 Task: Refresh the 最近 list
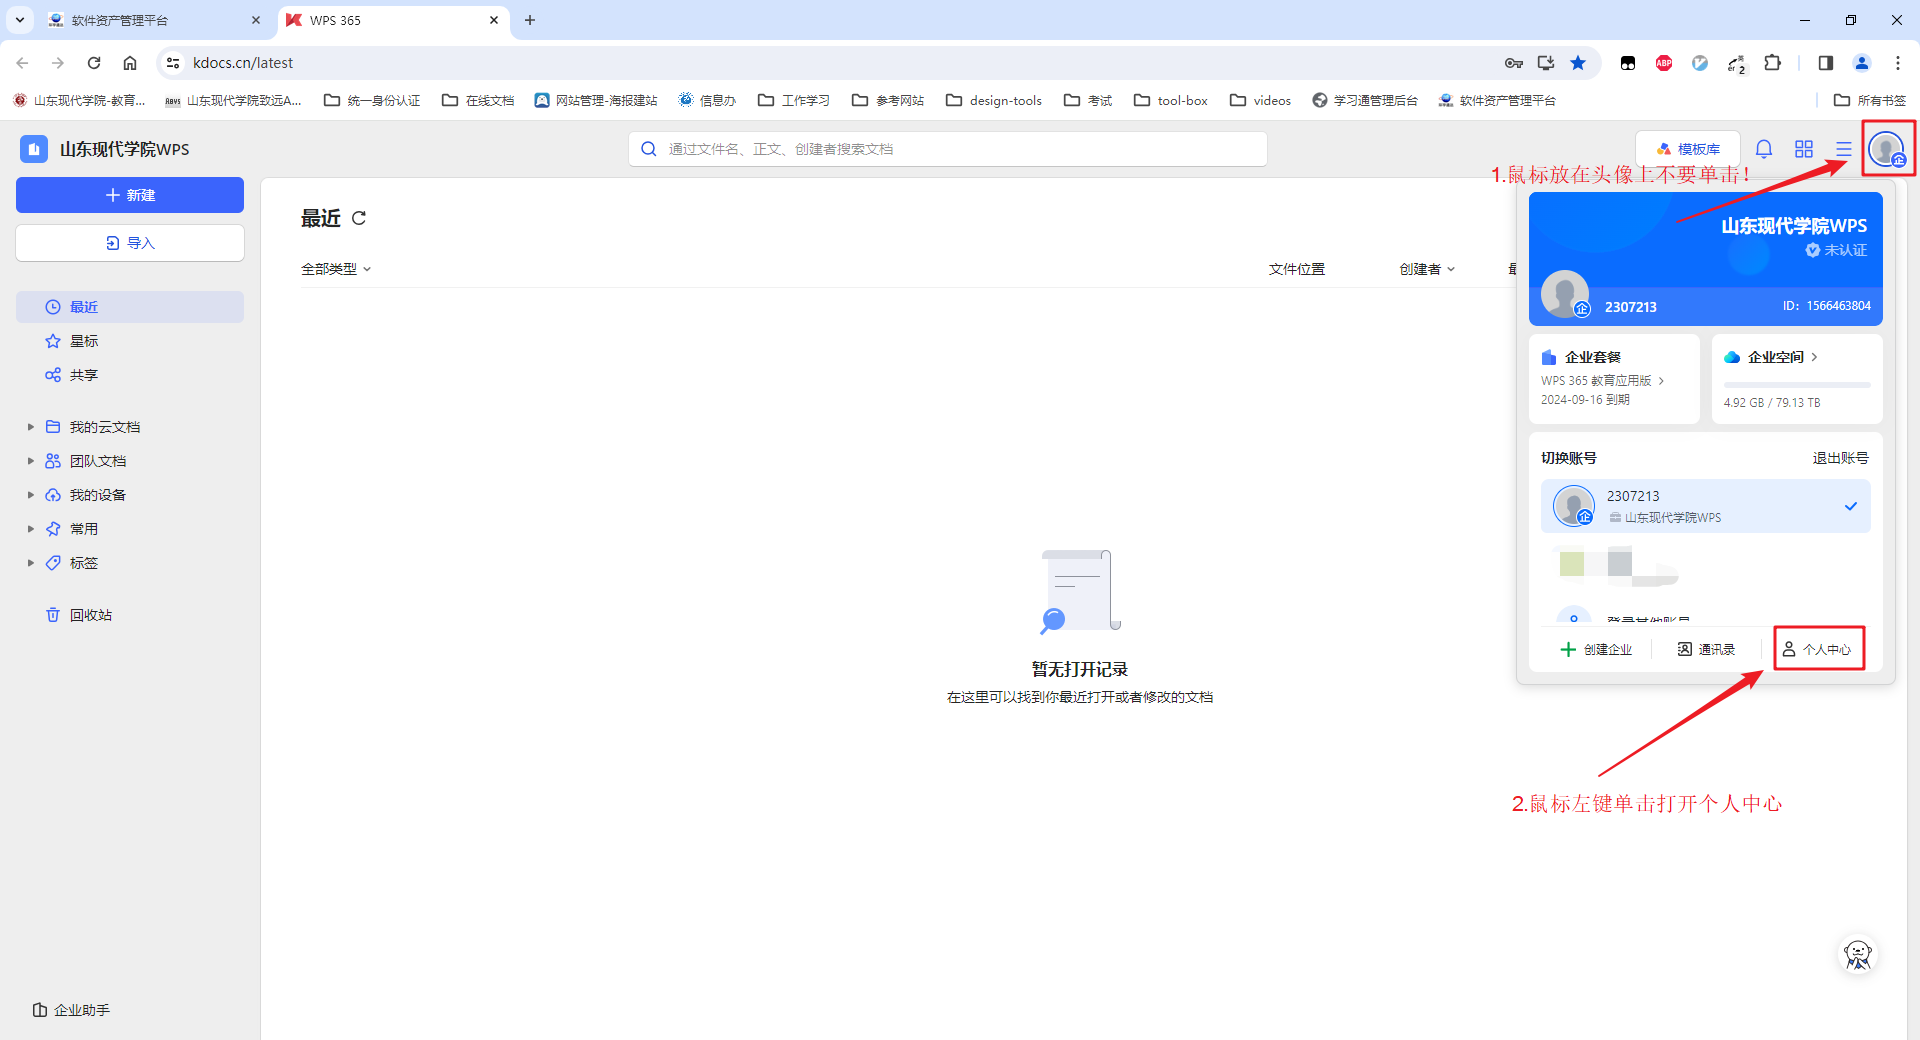coord(359,218)
